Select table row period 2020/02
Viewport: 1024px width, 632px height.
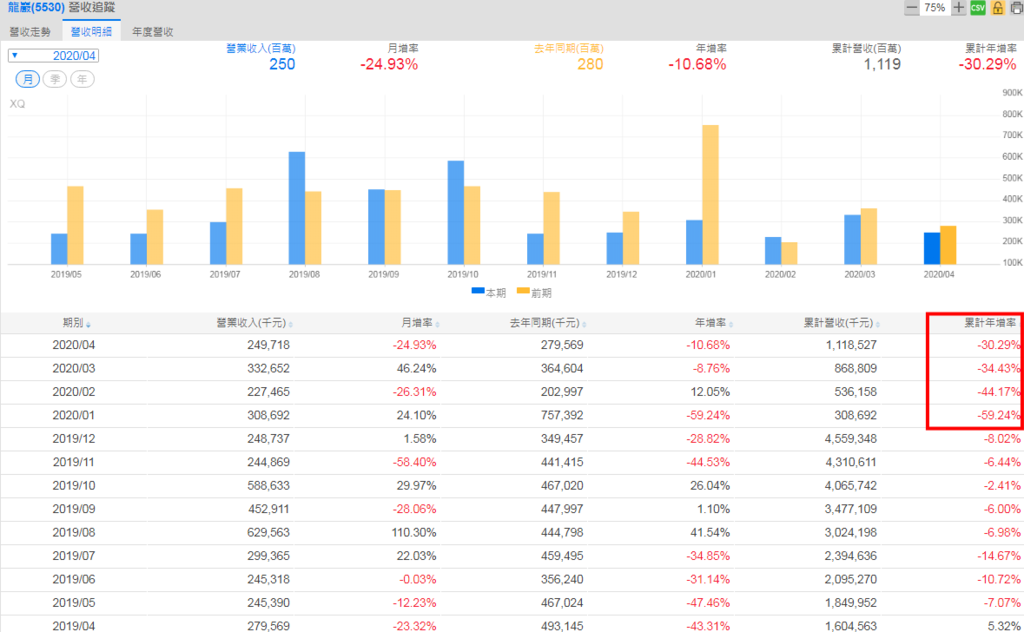[x=74, y=392]
